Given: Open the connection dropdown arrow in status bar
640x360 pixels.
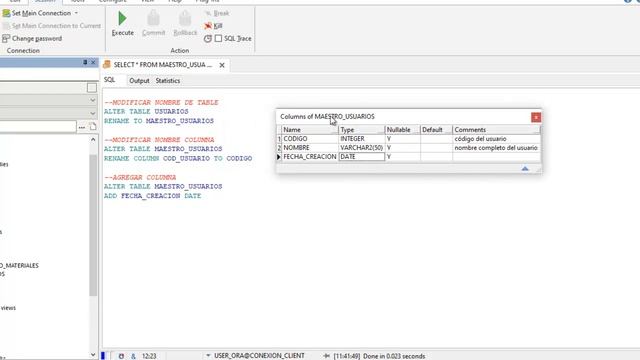Looking at the screenshot, I should pyautogui.click(x=208, y=356).
